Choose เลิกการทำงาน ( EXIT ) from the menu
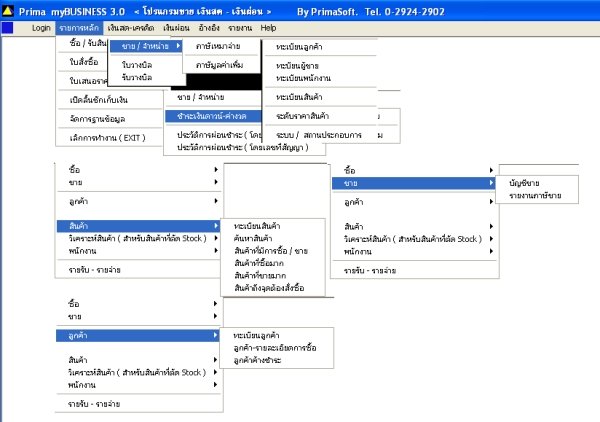The height and width of the screenshot is (422, 600). 108,138
